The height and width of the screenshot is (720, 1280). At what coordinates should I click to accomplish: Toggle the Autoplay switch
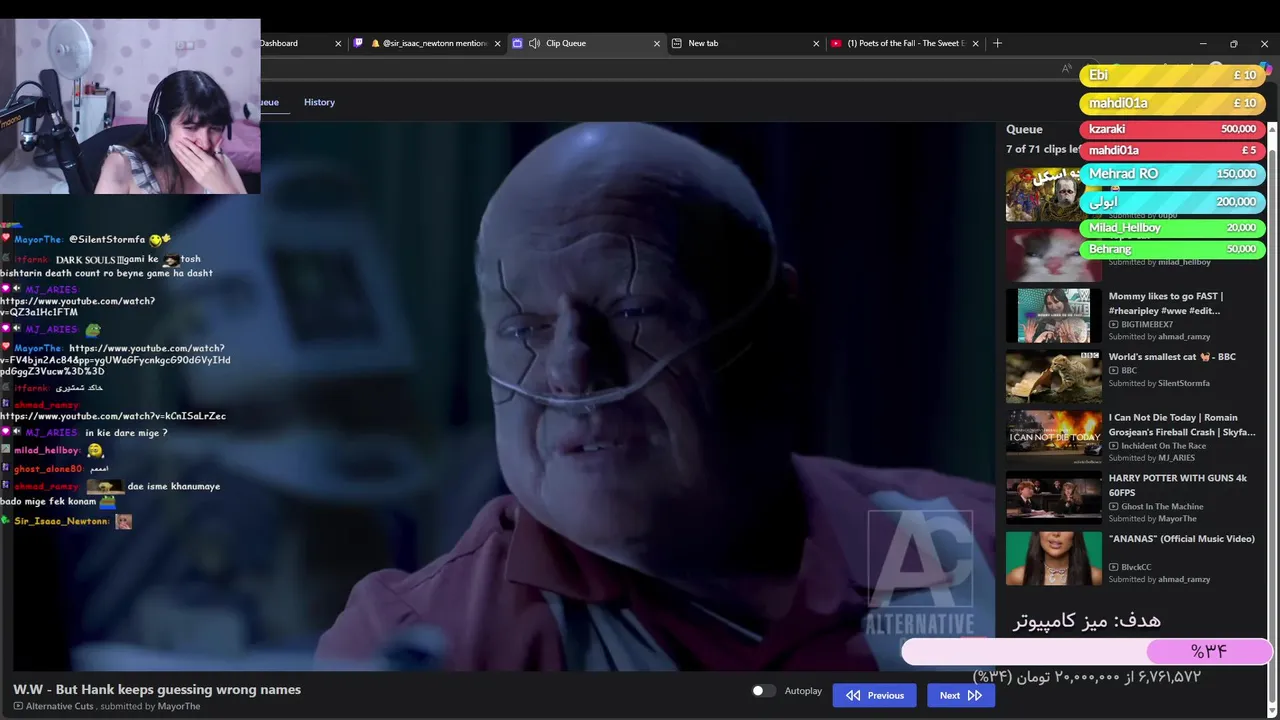point(762,691)
